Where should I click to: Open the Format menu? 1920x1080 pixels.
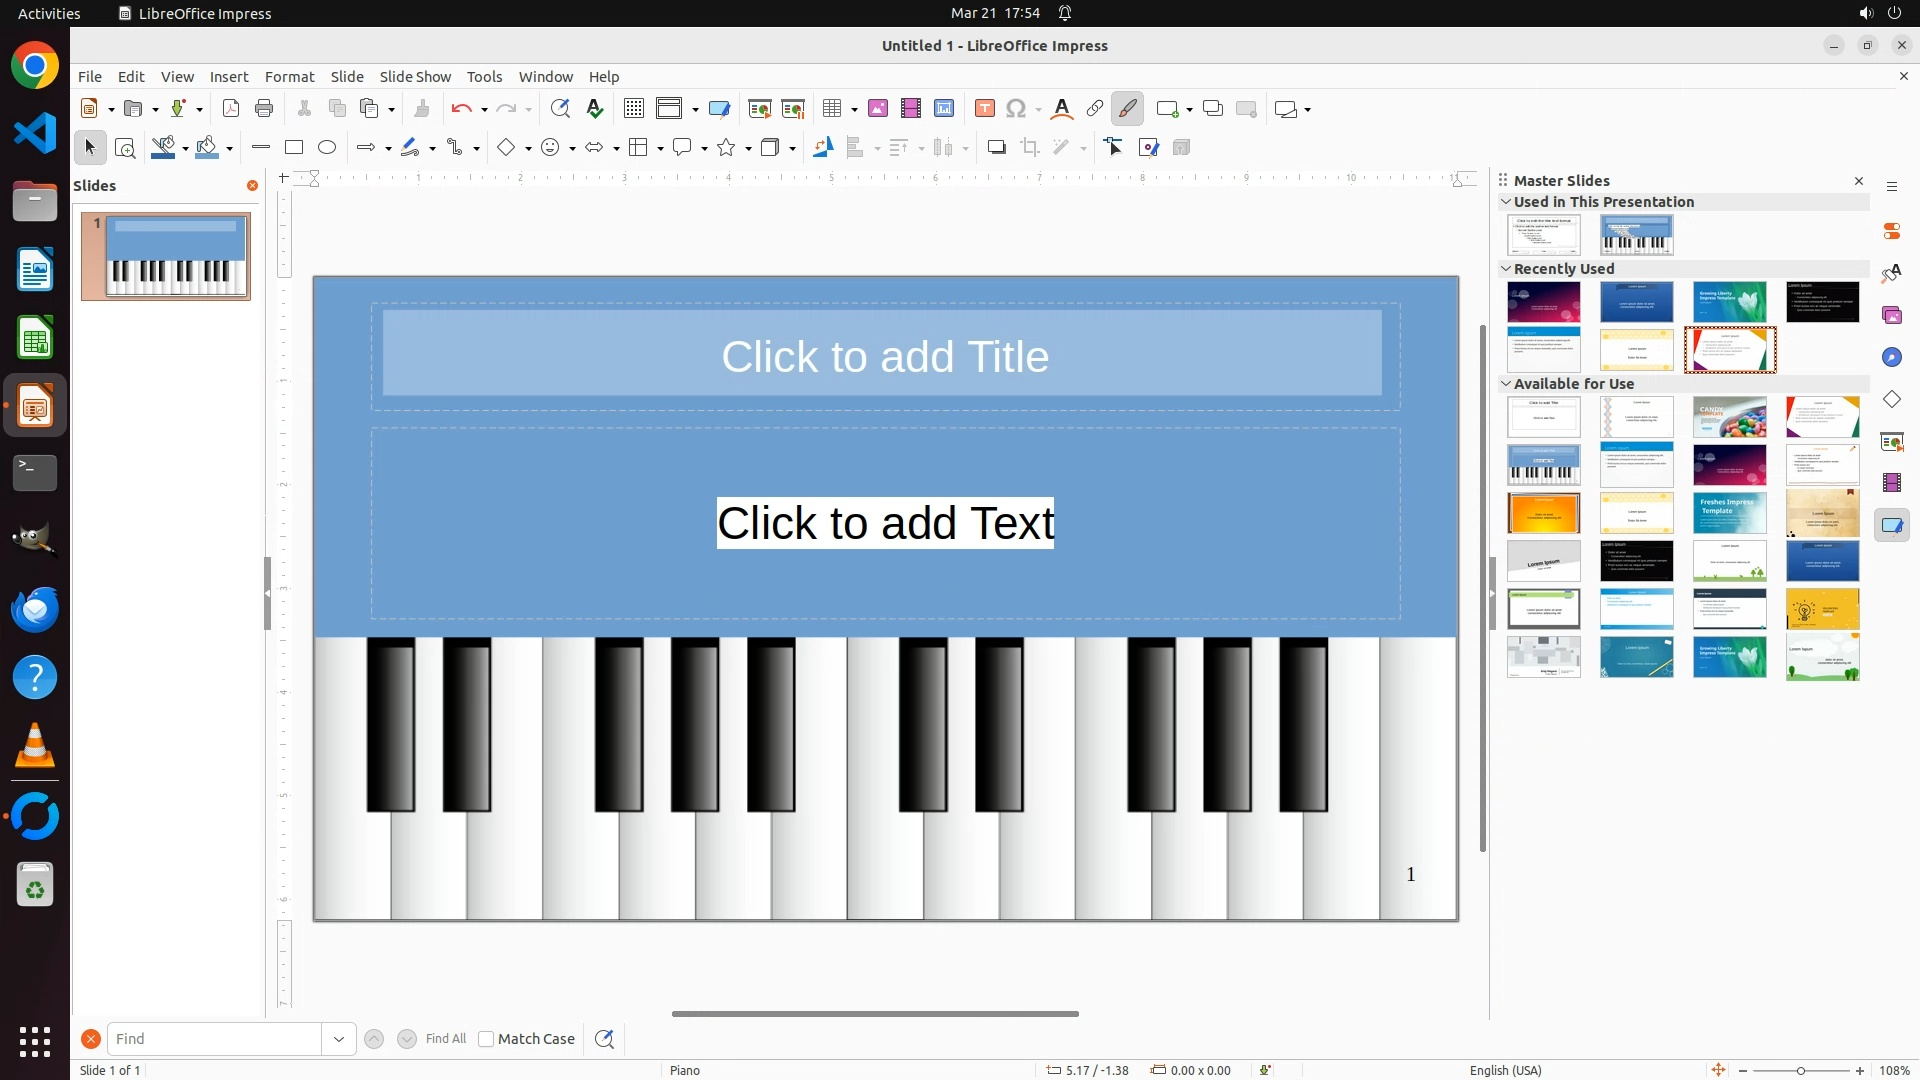click(289, 77)
